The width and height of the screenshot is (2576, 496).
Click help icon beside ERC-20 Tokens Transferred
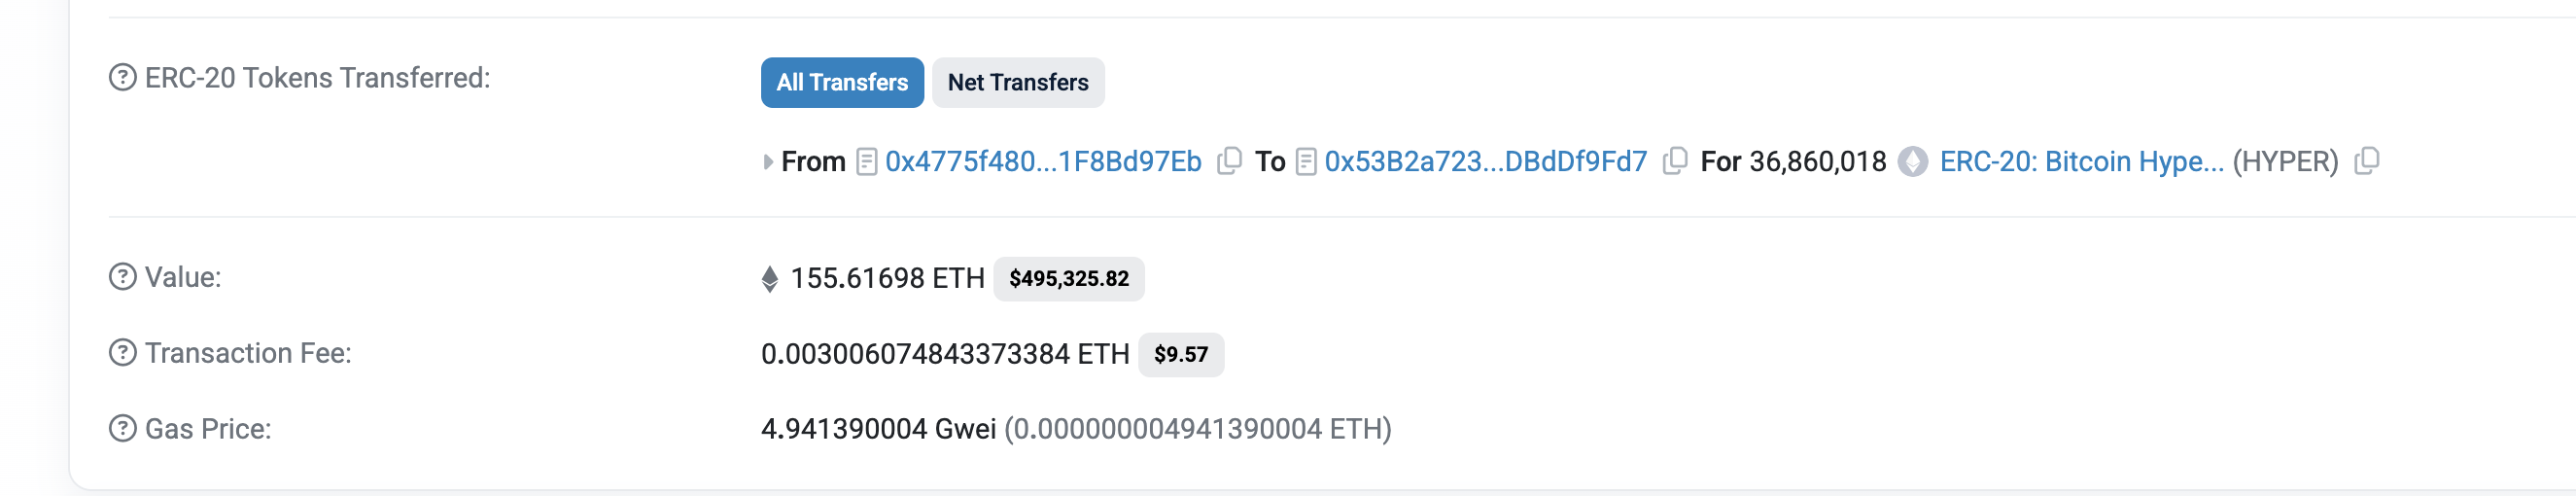pos(122,78)
